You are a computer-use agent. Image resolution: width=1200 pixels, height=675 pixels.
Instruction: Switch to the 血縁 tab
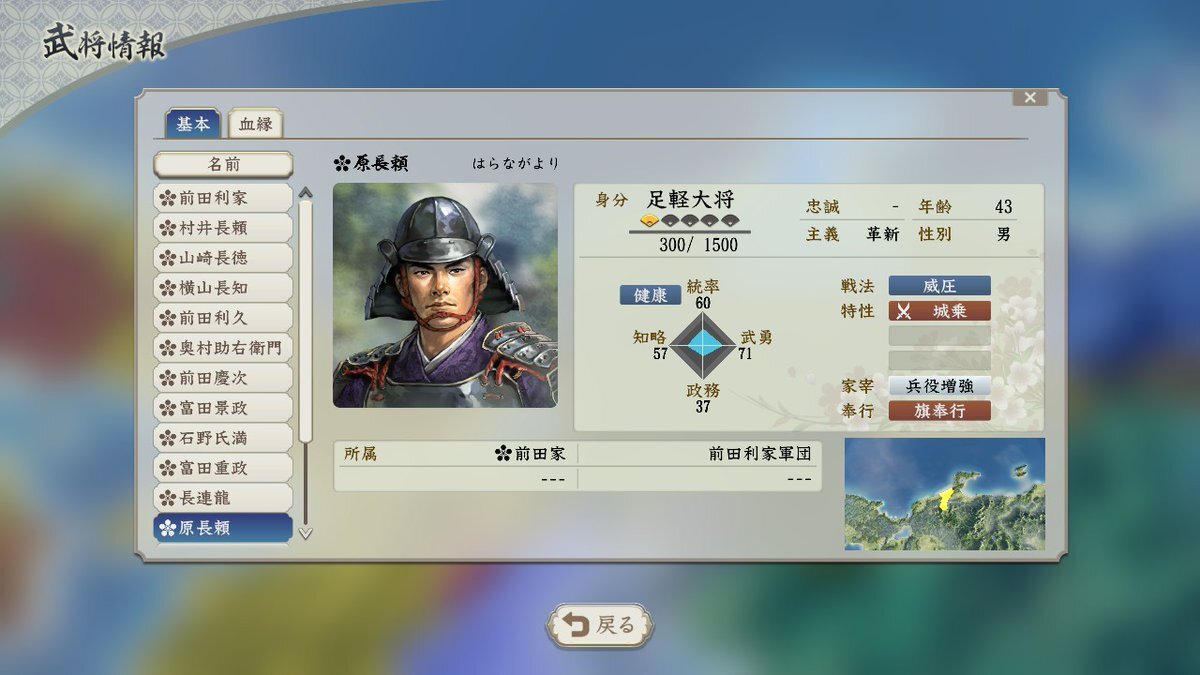point(256,124)
